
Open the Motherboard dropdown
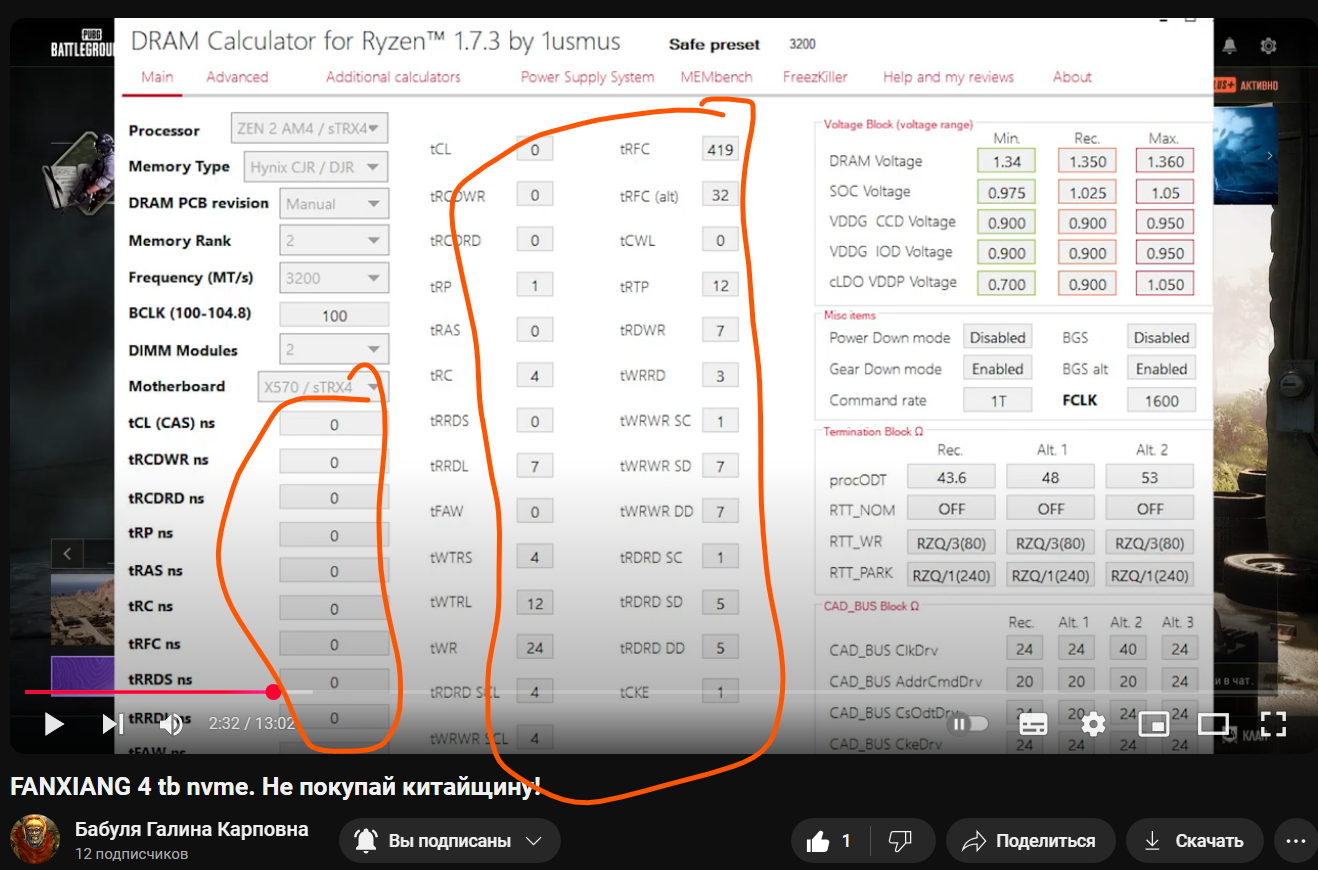(x=322, y=386)
